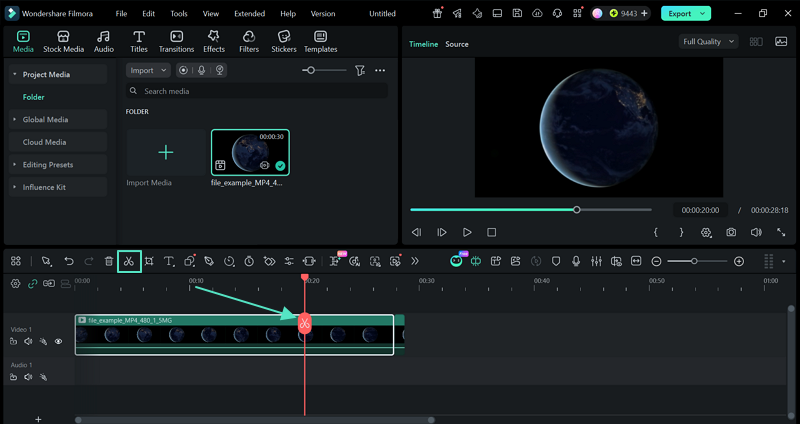This screenshot has height=424, width=800.
Task: Mute the Video 1 track
Action: 29,341
